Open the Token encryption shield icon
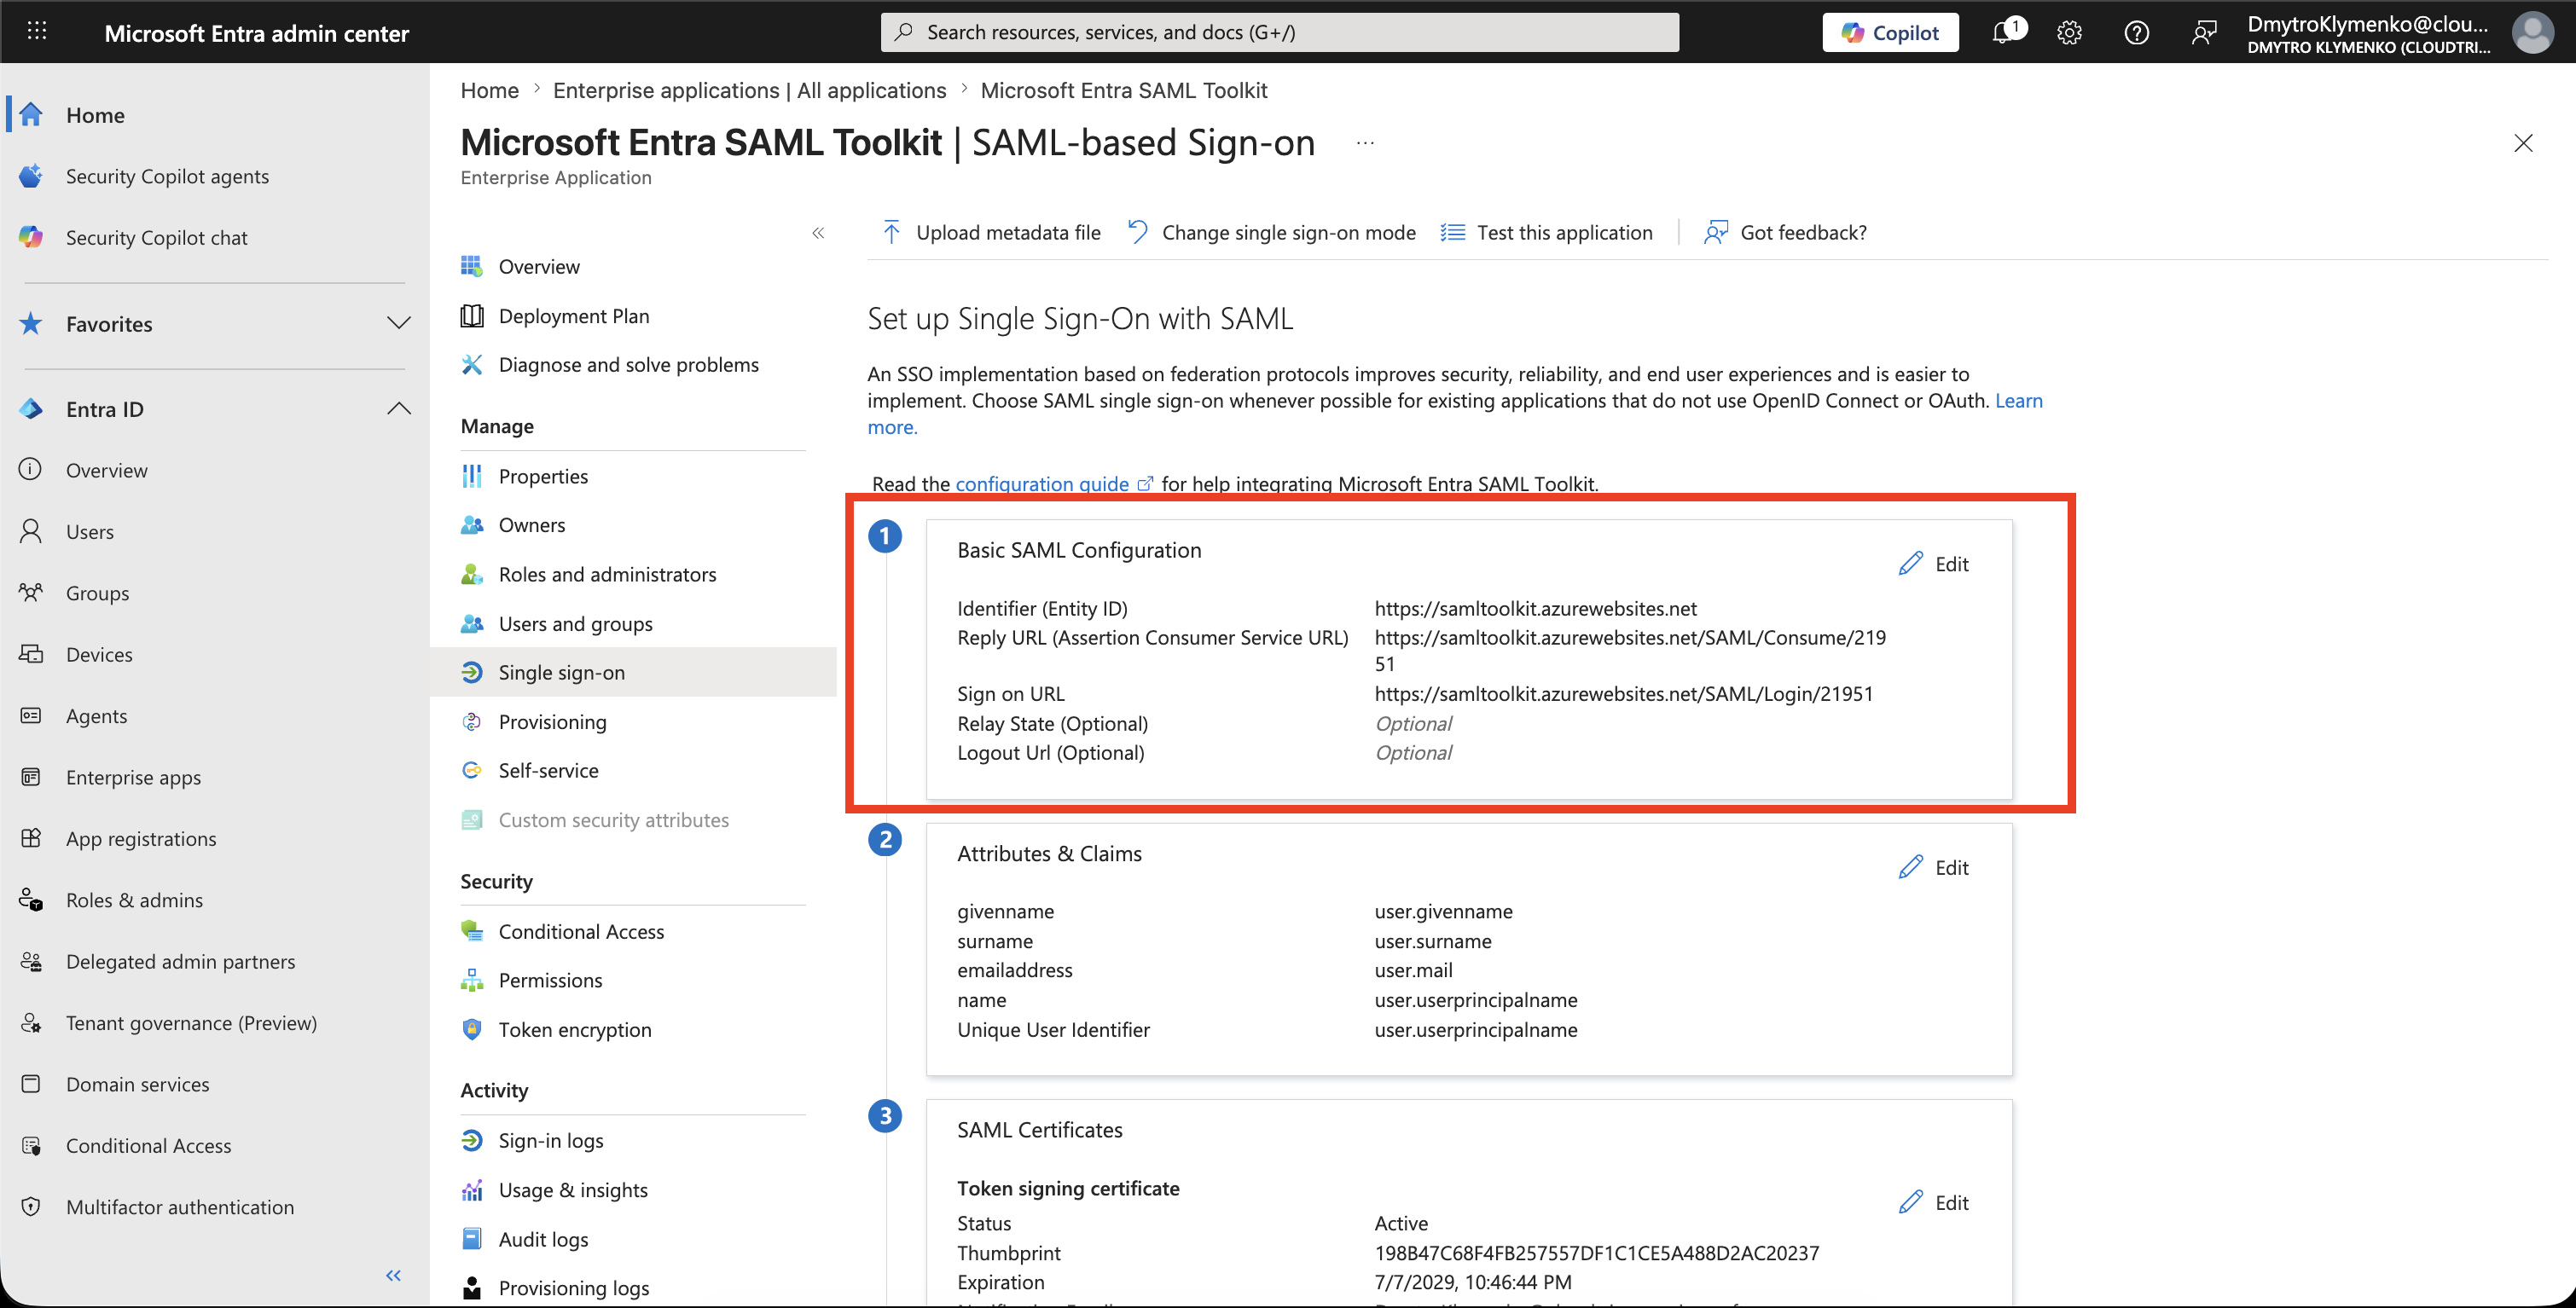This screenshot has height=1308, width=2576. click(472, 1029)
